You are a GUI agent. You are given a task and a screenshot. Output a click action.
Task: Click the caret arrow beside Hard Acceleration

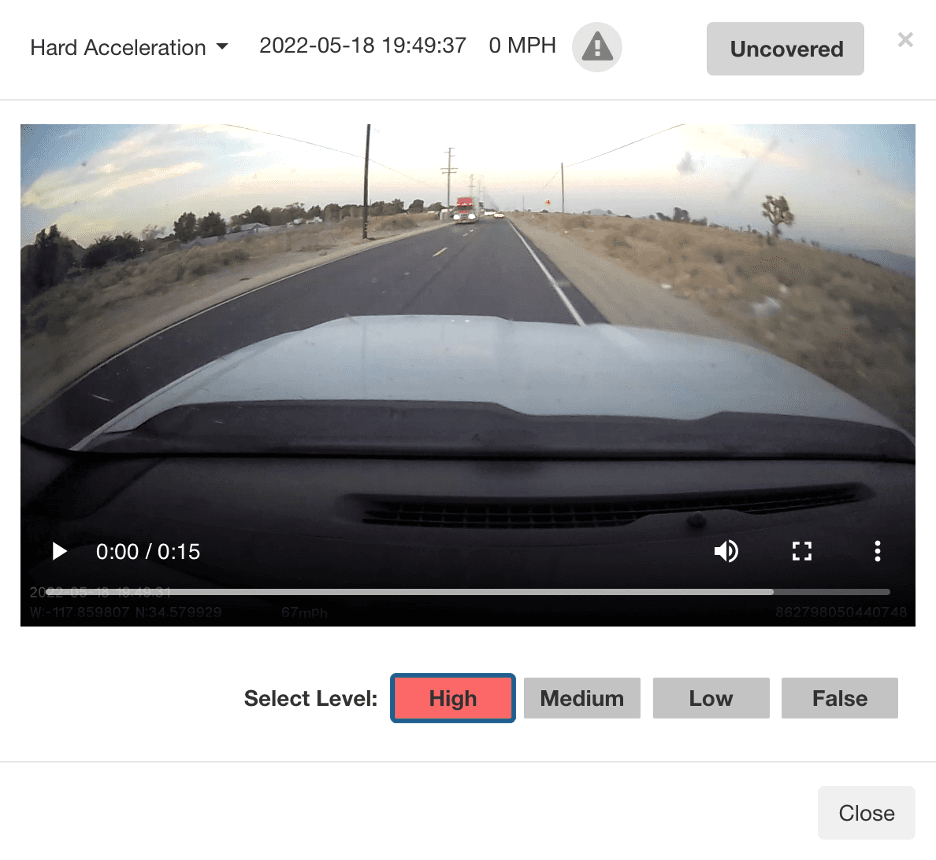222,47
